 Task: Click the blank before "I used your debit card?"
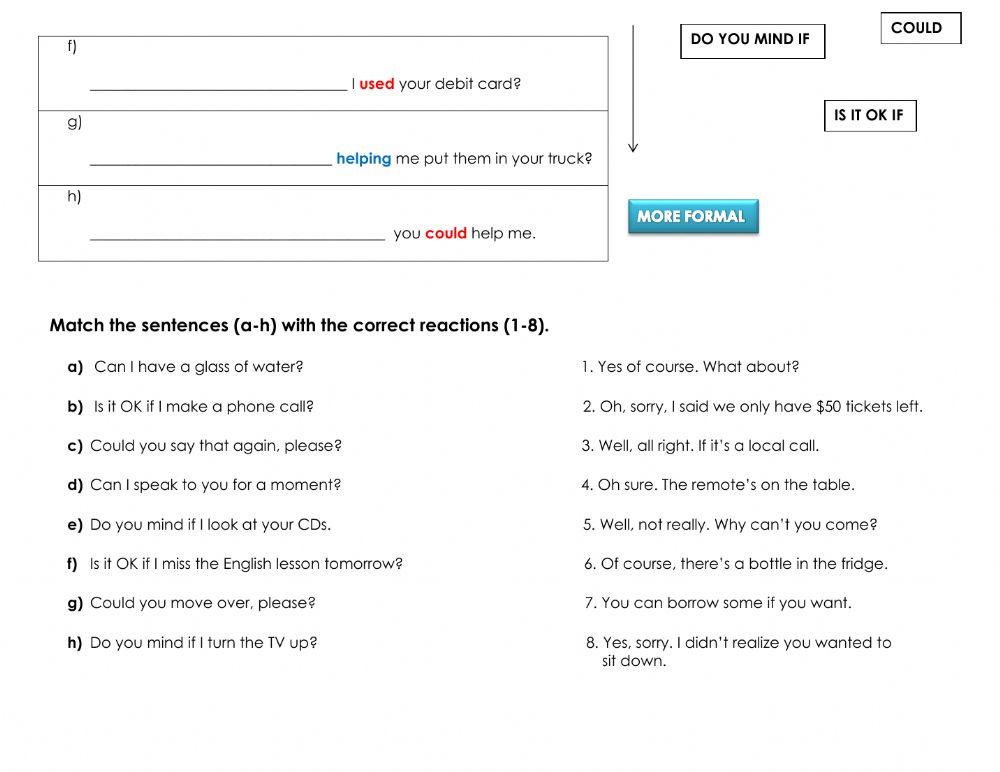point(218,83)
